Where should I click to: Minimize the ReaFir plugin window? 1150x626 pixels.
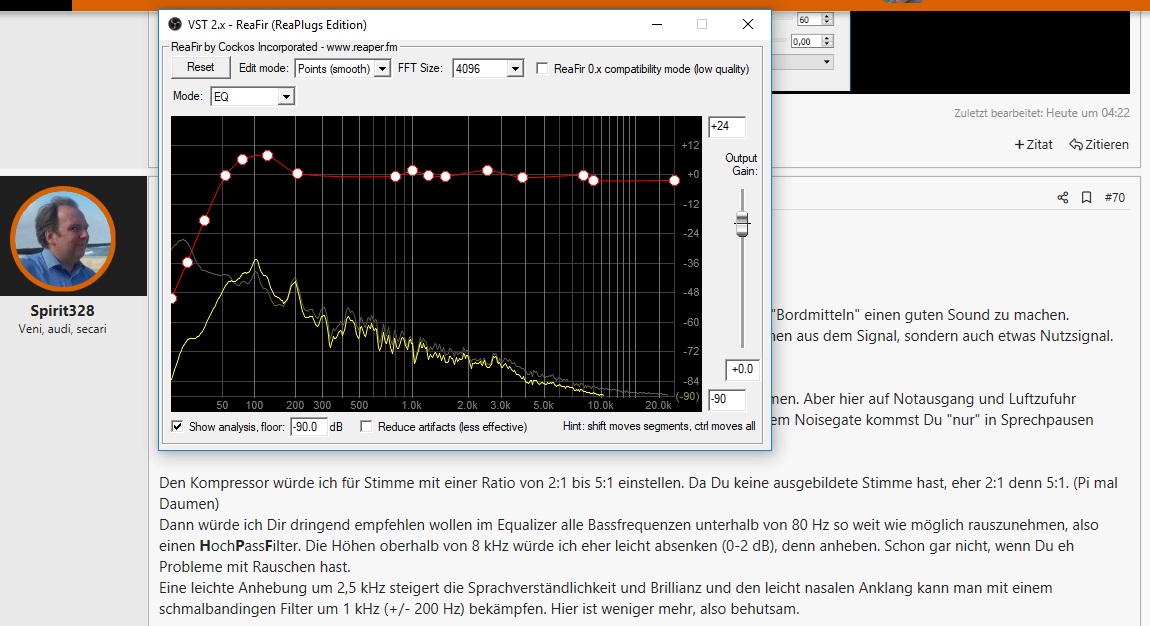pyautogui.click(x=657, y=24)
